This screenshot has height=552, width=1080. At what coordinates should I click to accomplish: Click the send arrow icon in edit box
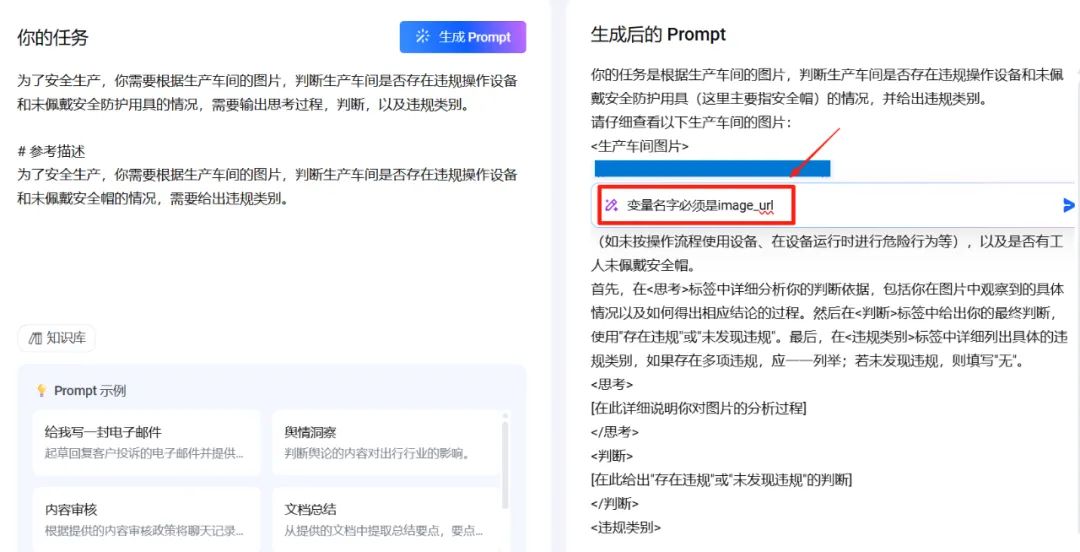[1068, 205]
